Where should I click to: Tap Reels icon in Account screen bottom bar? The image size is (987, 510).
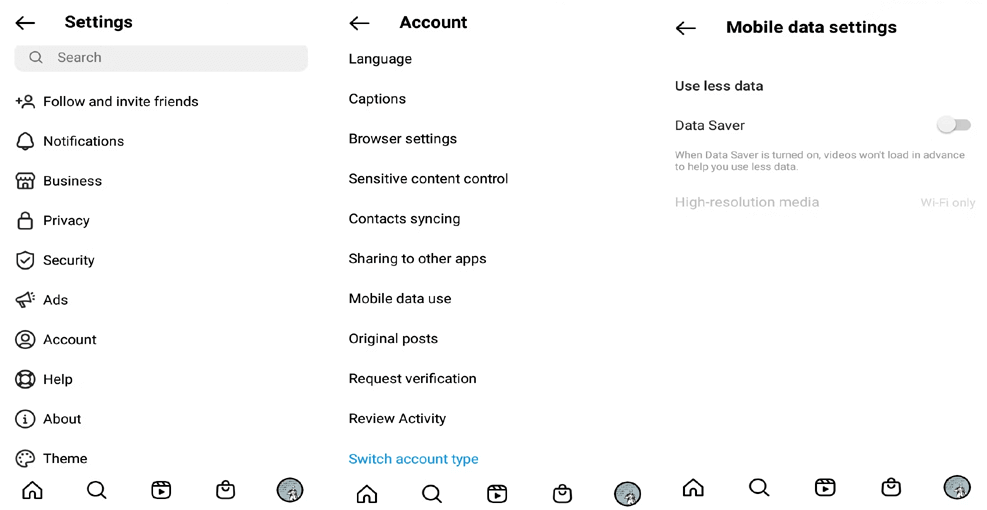[x=497, y=494]
